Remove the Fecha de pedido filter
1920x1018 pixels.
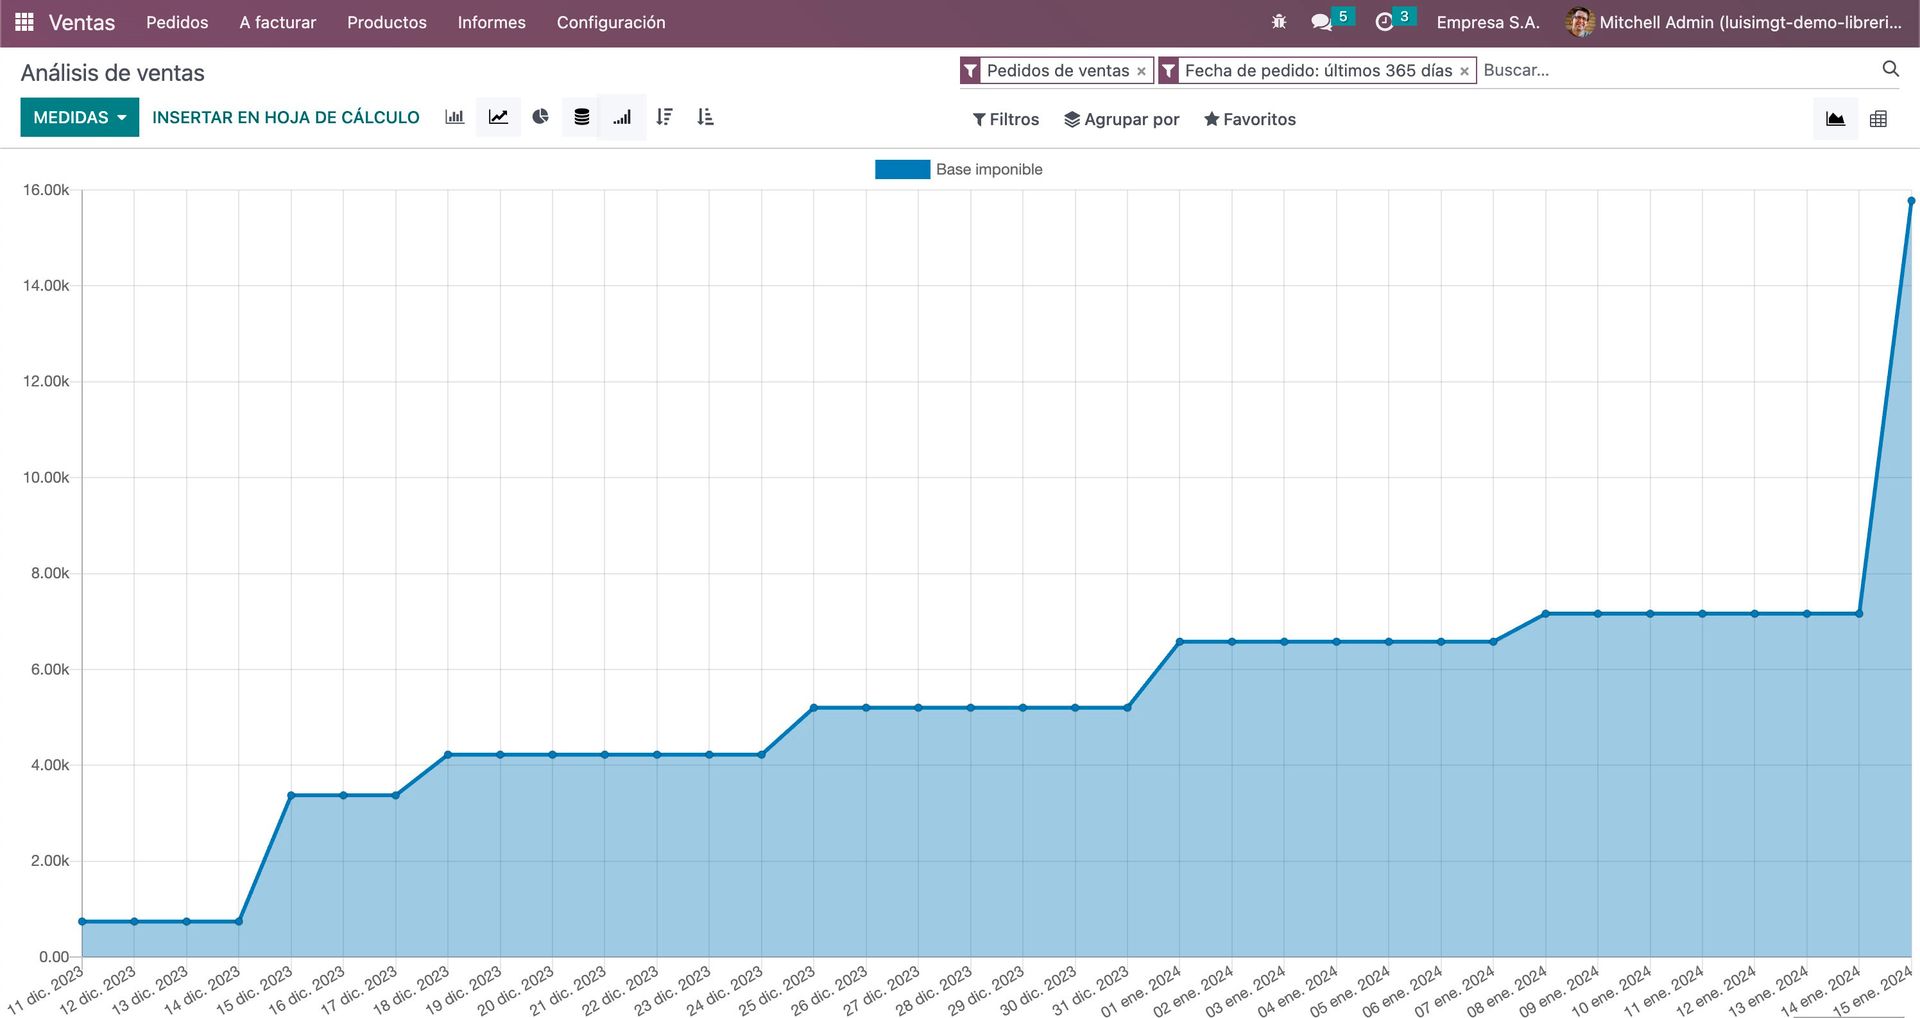1464,71
